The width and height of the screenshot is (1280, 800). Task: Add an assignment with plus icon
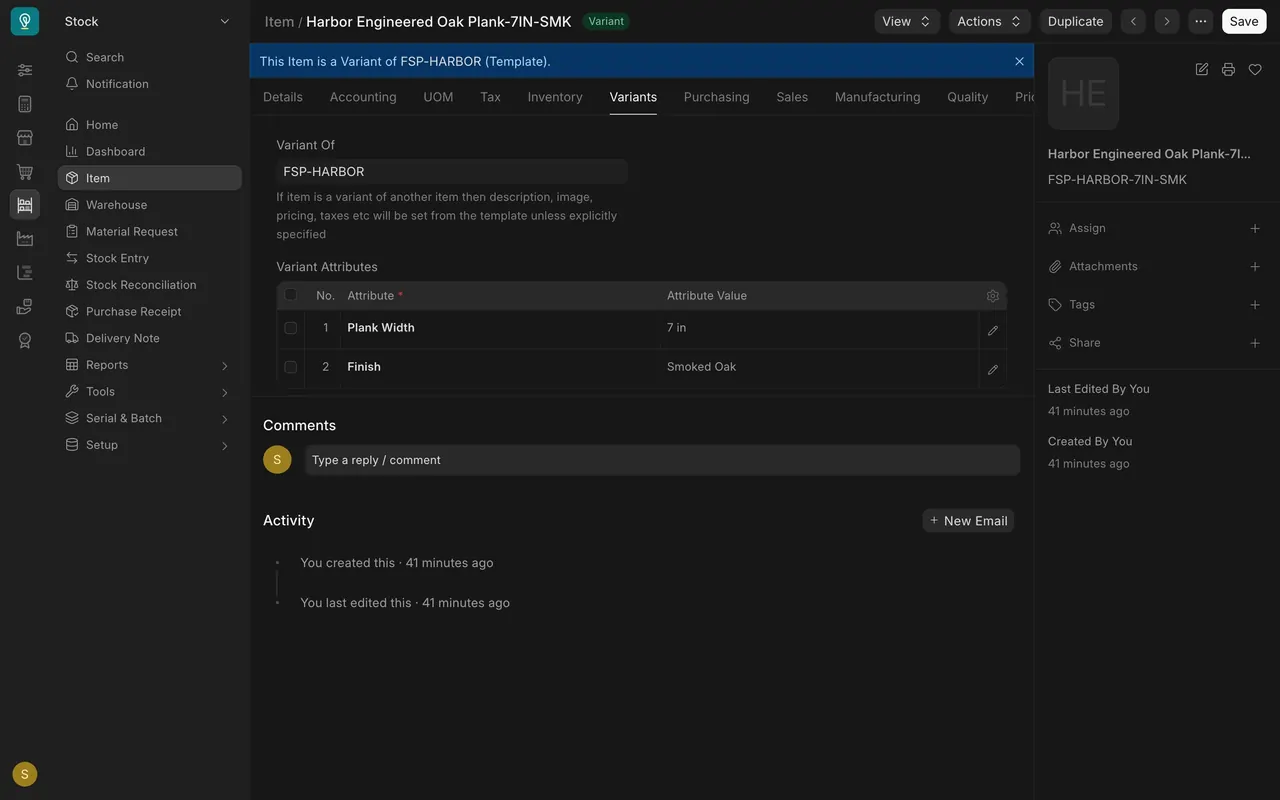click(1255, 228)
